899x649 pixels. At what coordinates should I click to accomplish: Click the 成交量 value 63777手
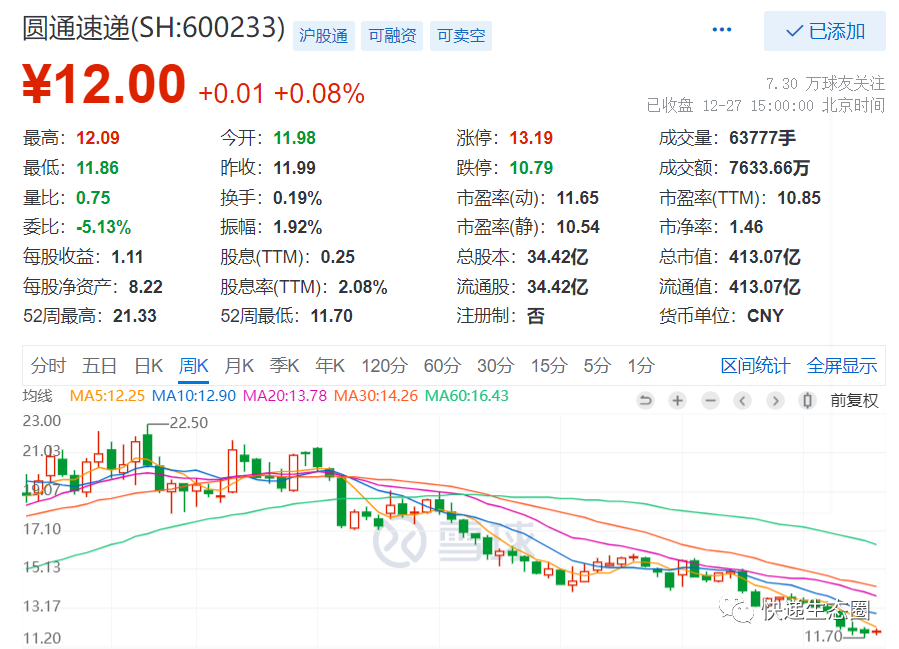click(763, 138)
